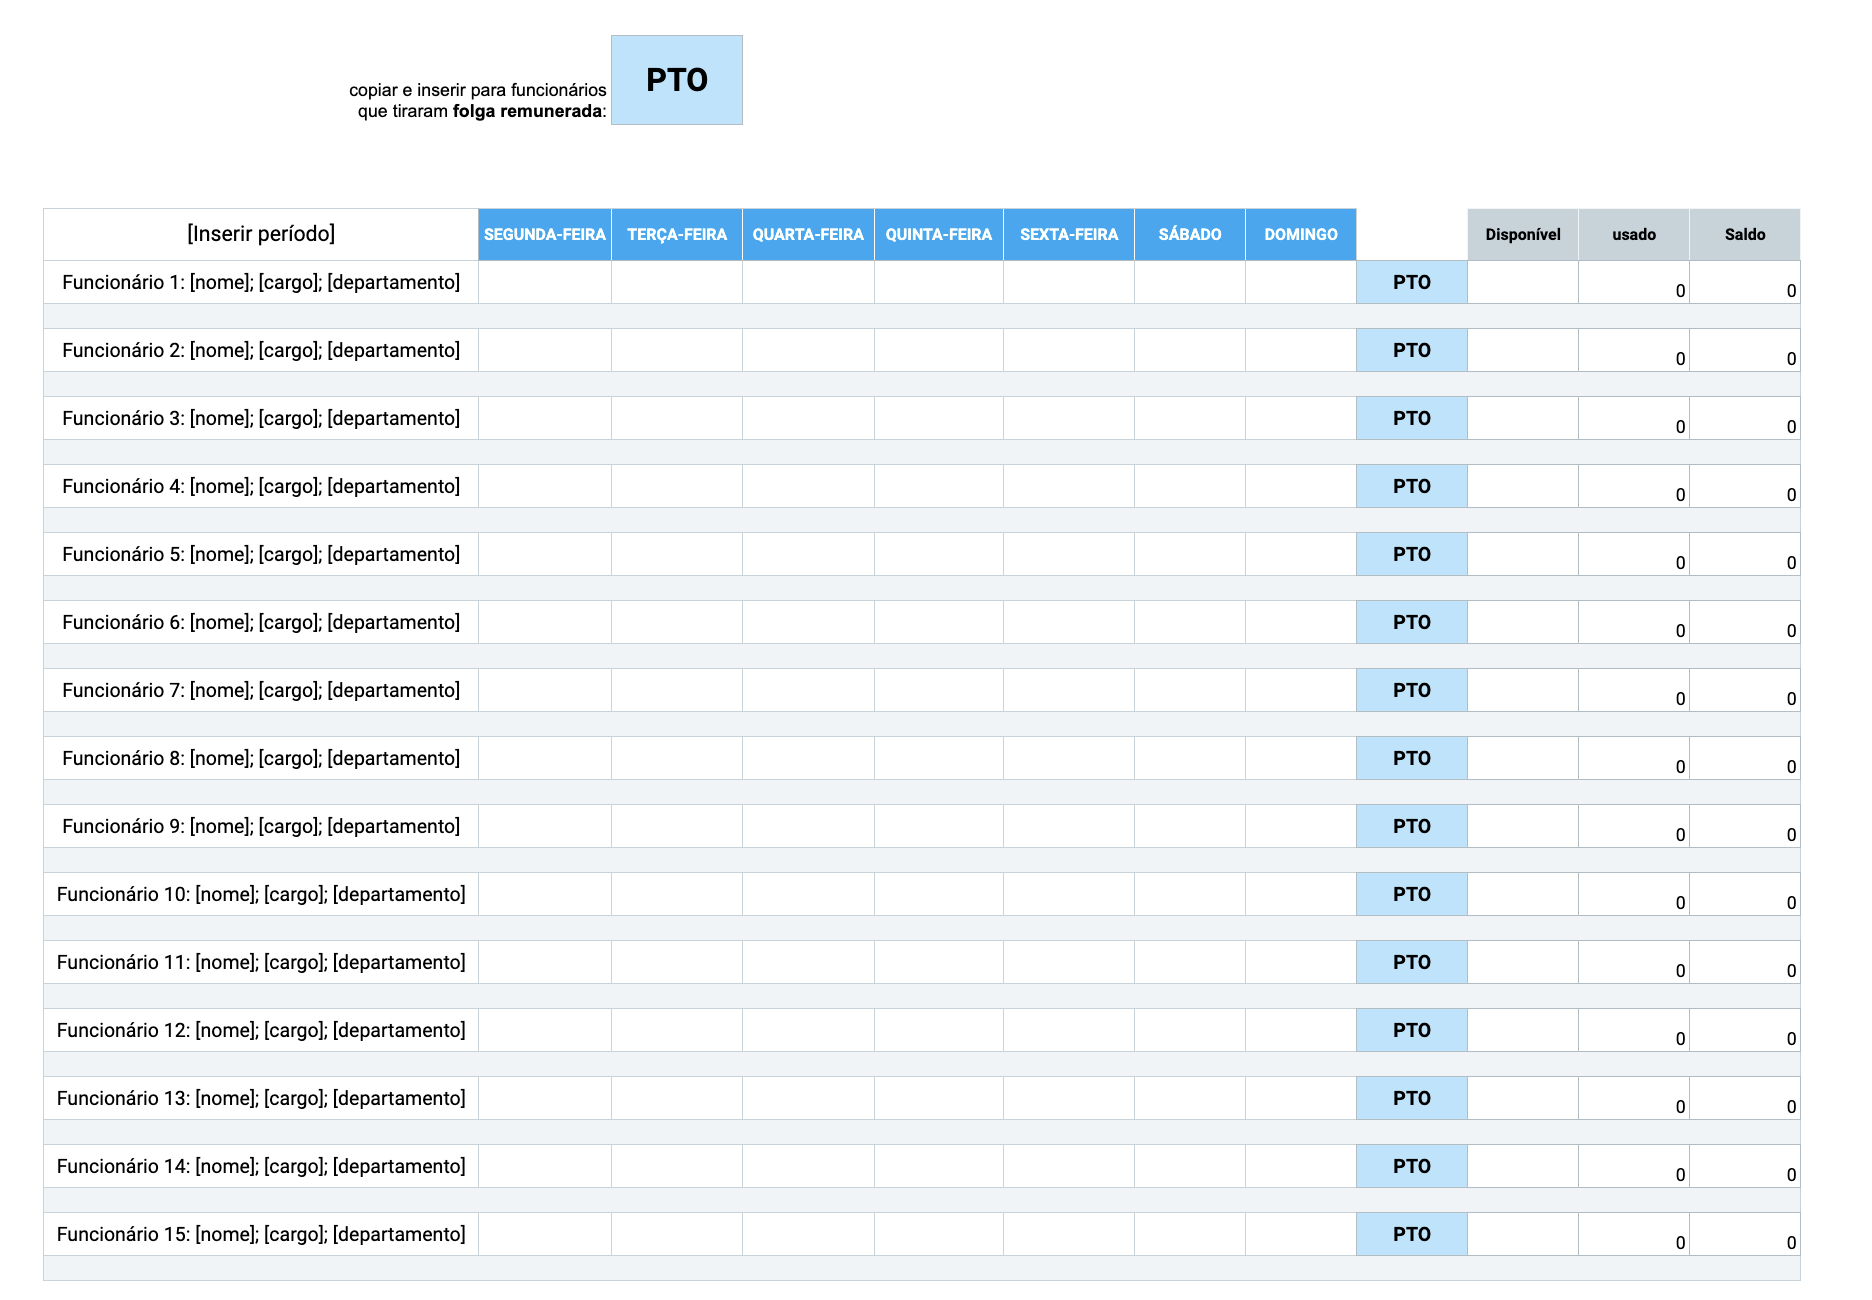Click the PTO cell in Funcionário 11 row

[1412, 962]
